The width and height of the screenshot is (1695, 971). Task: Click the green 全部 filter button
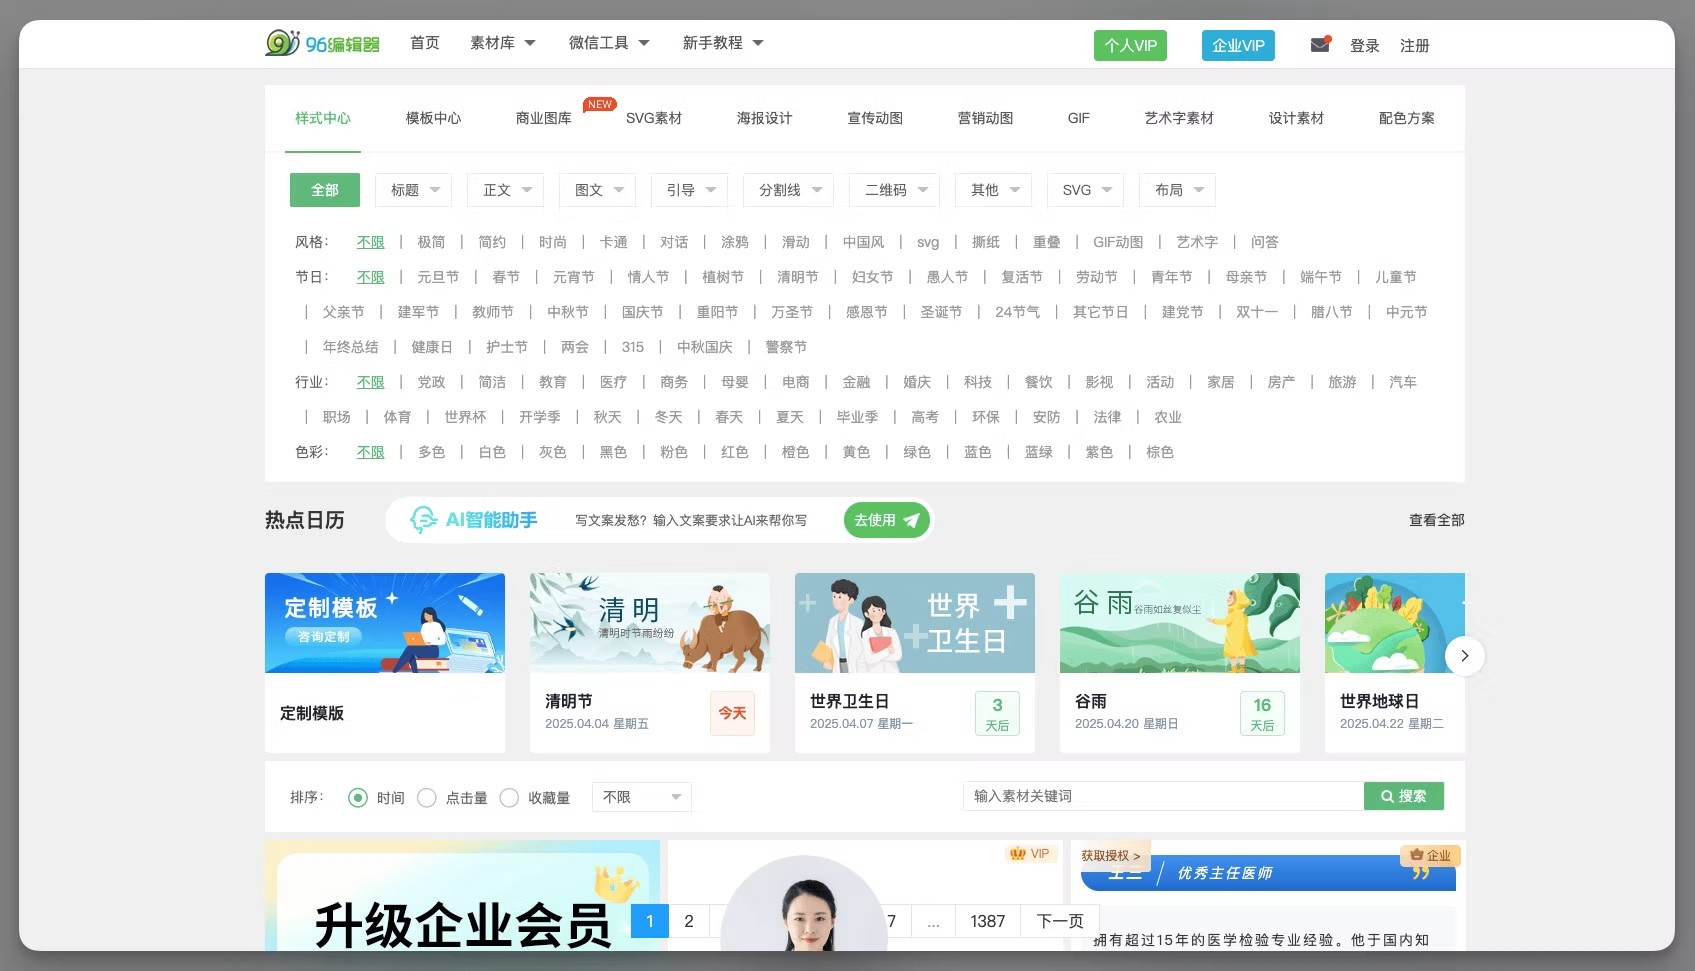coord(325,190)
